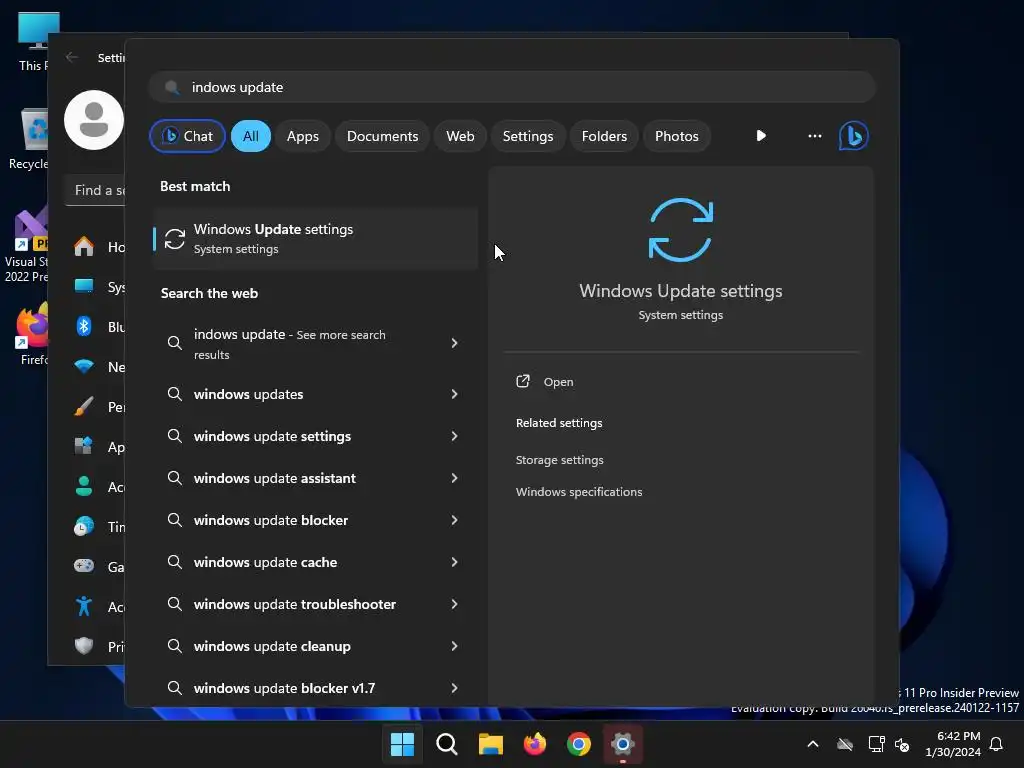The image size is (1024, 768).
Task: Click the Find a setting box in Settings
Action: coord(95,190)
